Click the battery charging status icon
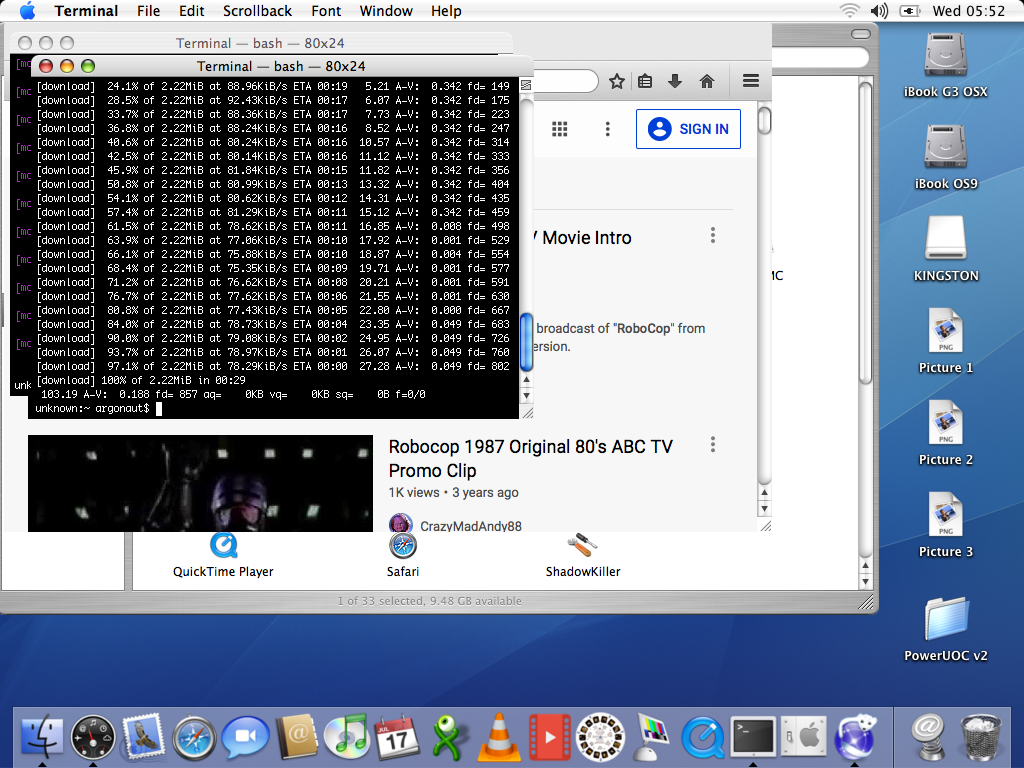The width and height of the screenshot is (1024, 768). click(x=910, y=10)
